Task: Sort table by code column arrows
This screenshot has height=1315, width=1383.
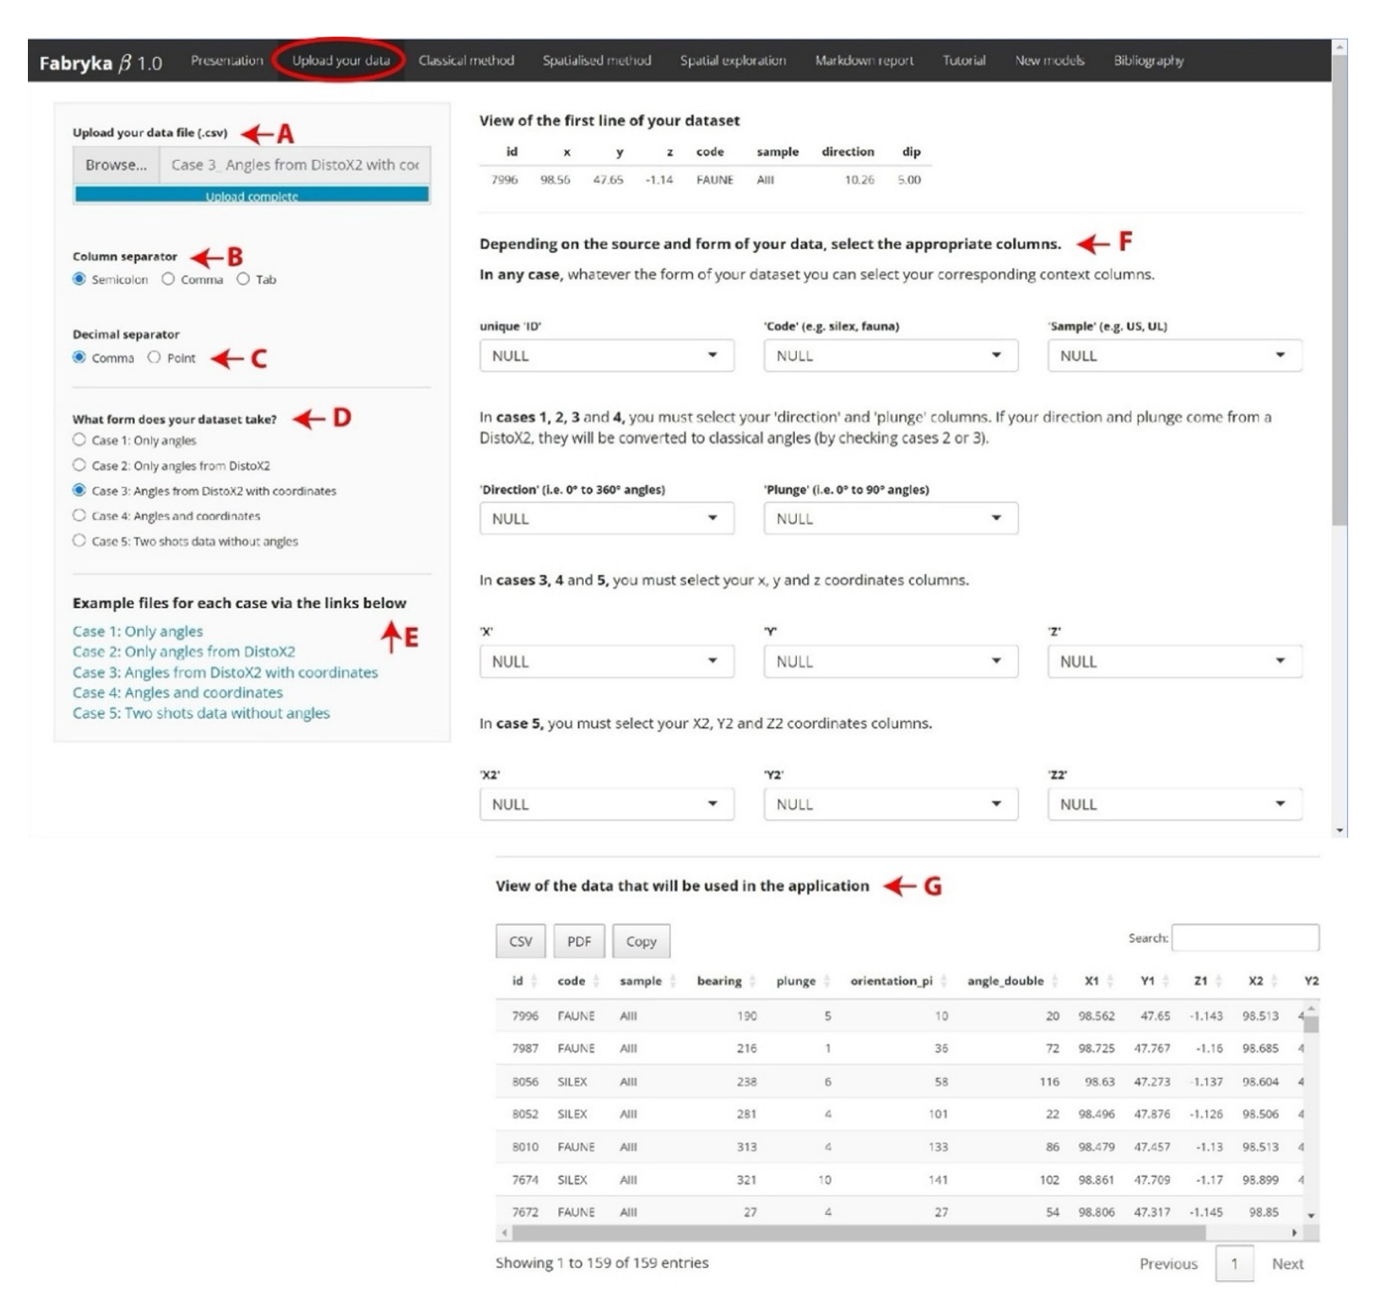Action: (596, 981)
